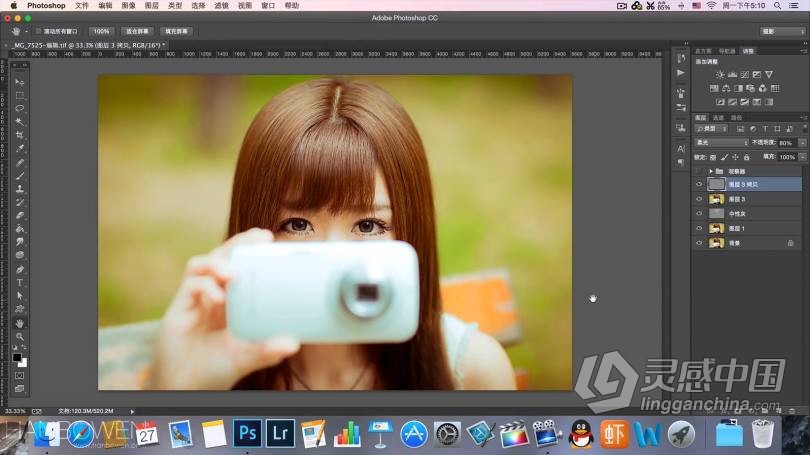Viewport: 810px width, 455px height.
Task: Add Vibrance adjustment
Action: (x=769, y=75)
